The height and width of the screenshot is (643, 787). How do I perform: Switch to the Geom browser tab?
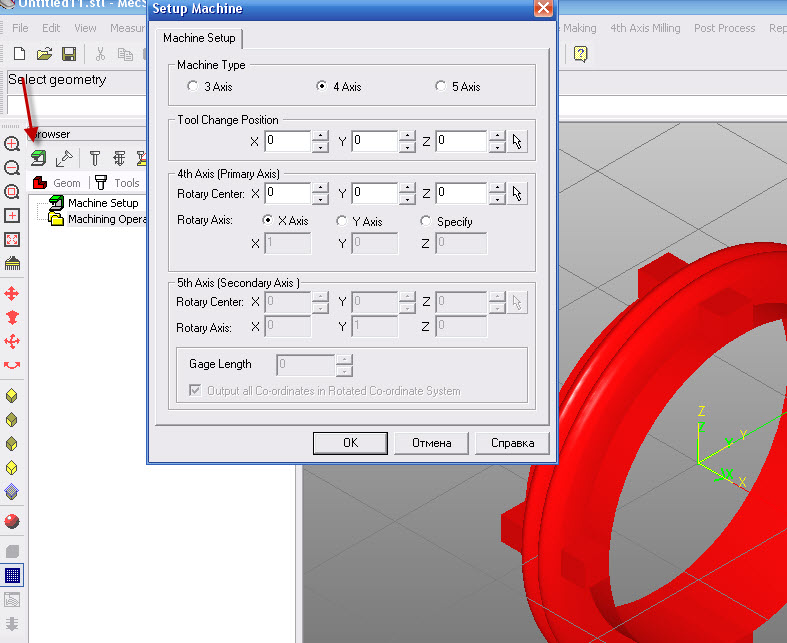tap(57, 183)
